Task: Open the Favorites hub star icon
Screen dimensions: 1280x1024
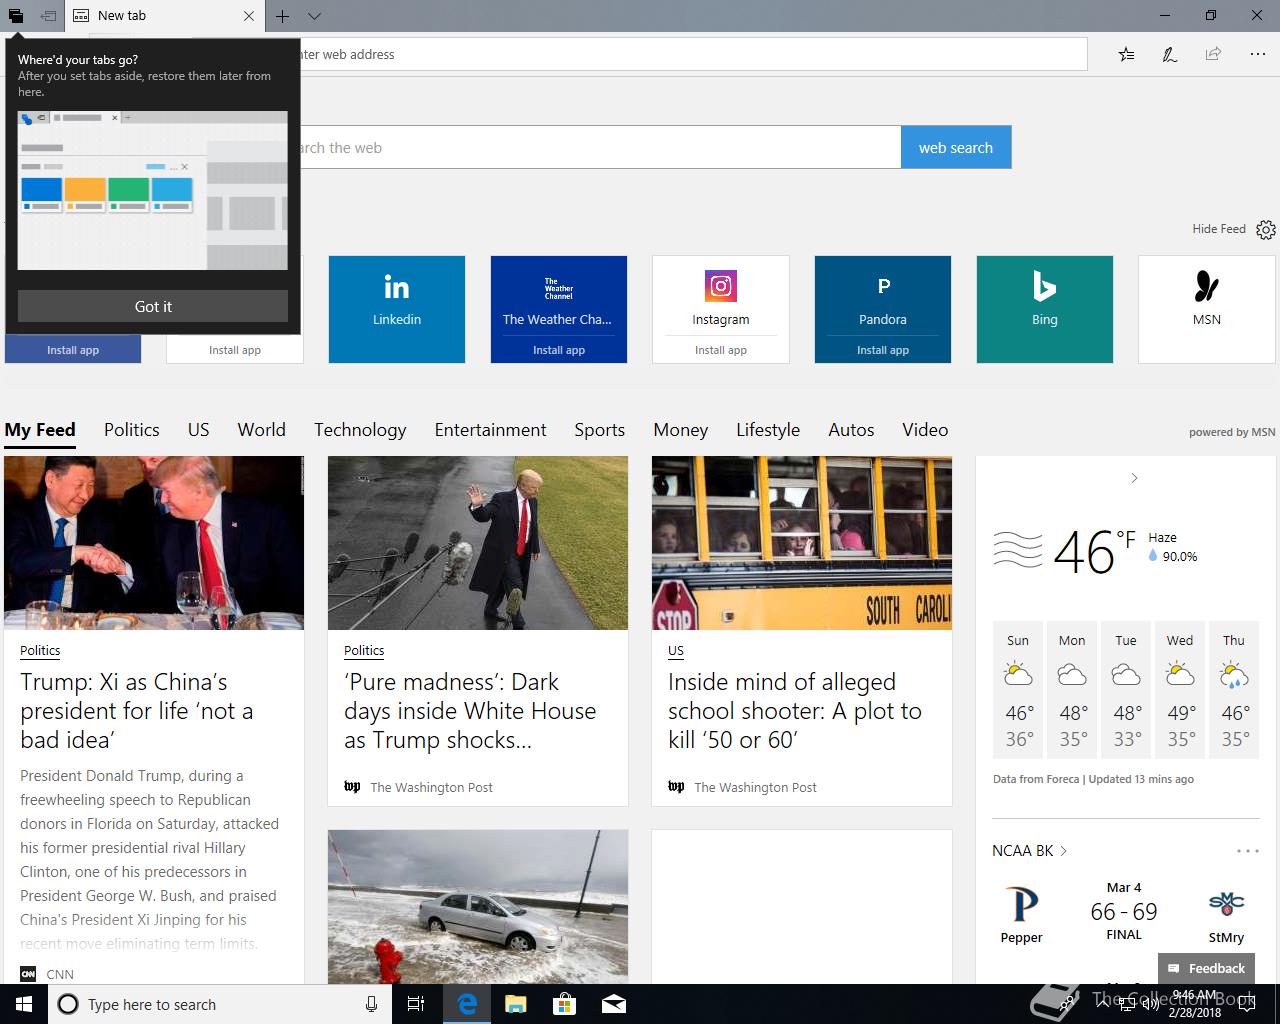Action: [1126, 54]
